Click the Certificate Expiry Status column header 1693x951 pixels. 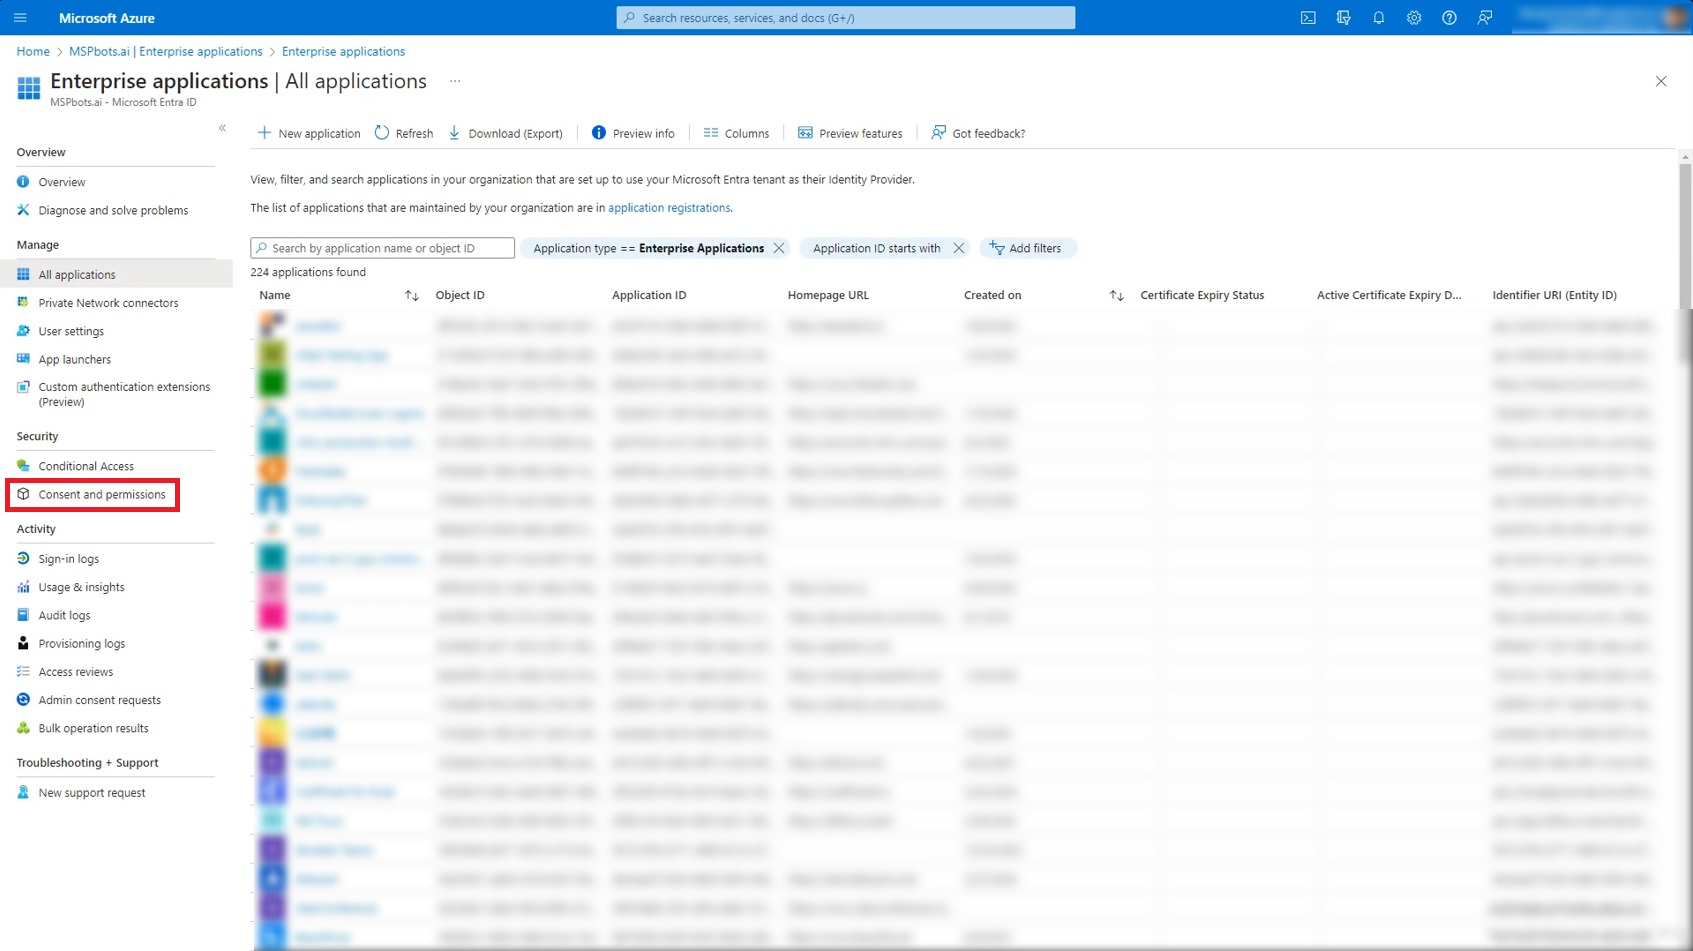(x=1202, y=295)
